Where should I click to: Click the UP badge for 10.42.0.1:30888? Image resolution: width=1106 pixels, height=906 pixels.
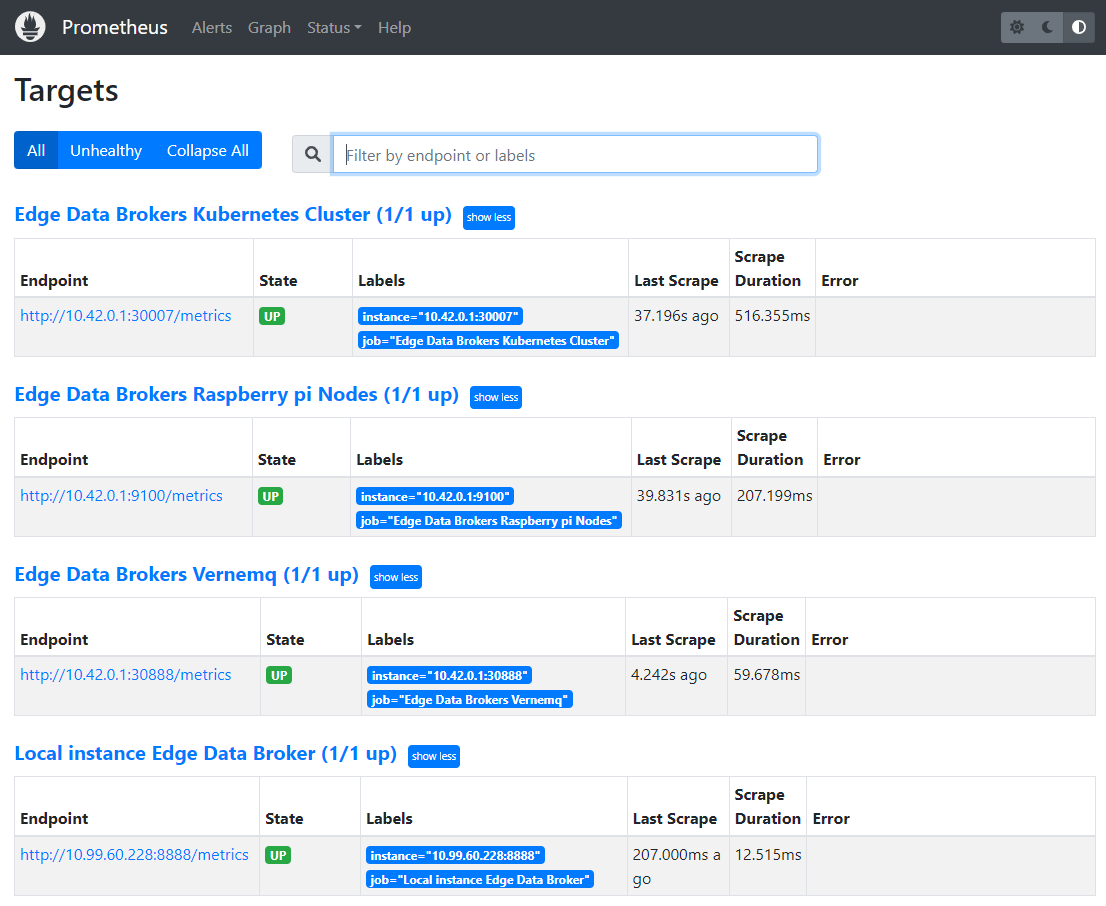click(x=279, y=675)
